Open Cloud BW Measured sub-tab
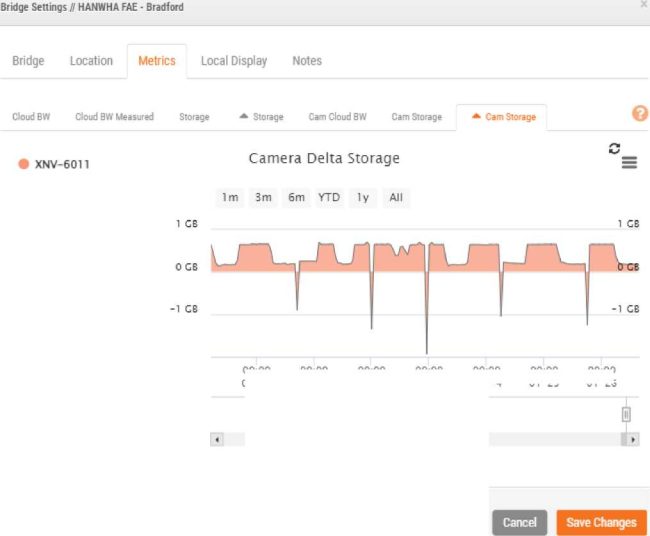The height and width of the screenshot is (536, 650). [x=114, y=117]
